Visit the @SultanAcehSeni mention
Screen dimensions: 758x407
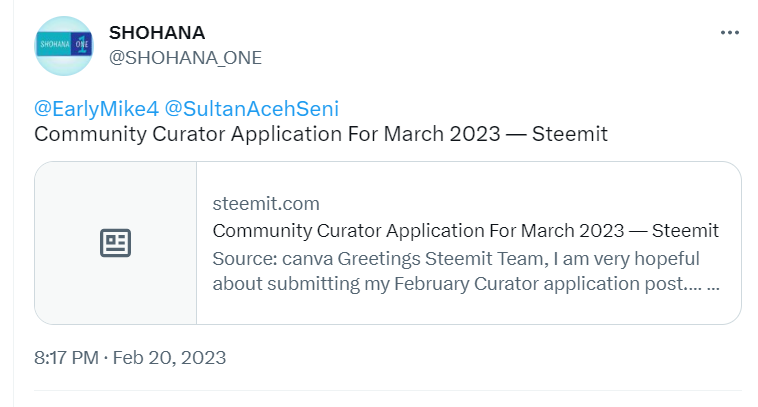[253, 108]
